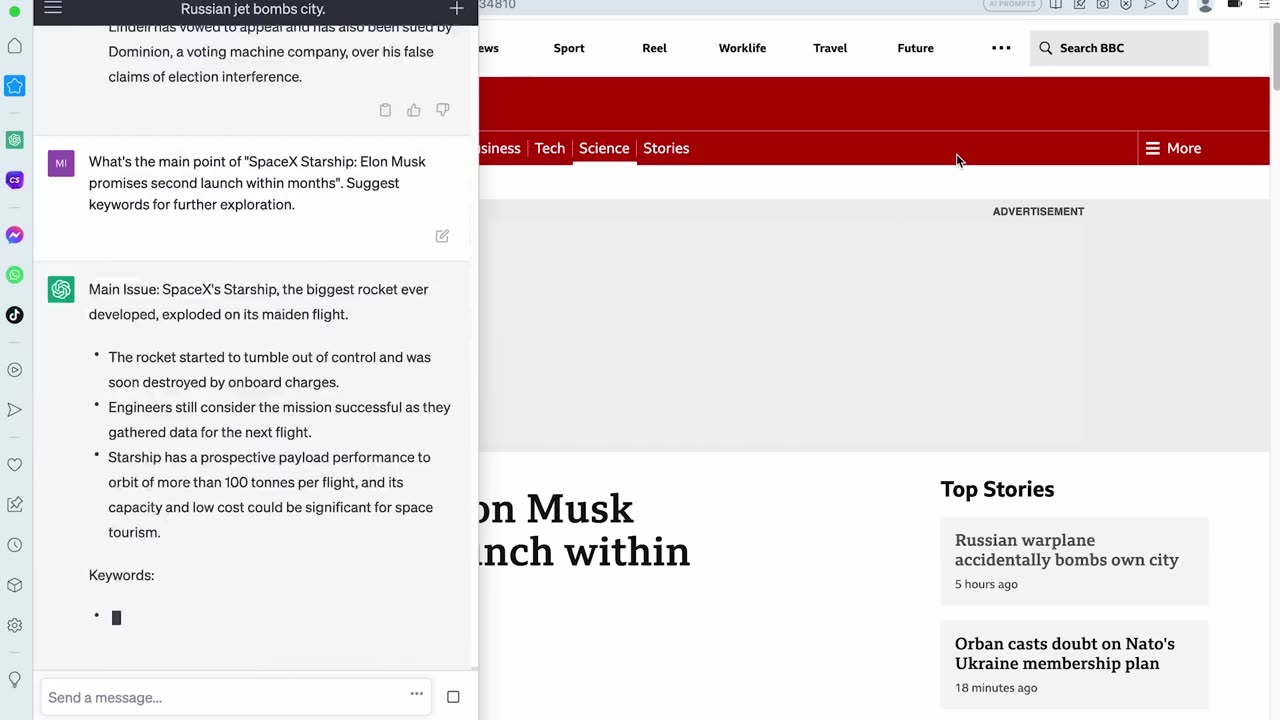Viewport: 1280px width, 720px height.
Task: Open Orban casts doubt on Nato's story
Action: 1064,653
